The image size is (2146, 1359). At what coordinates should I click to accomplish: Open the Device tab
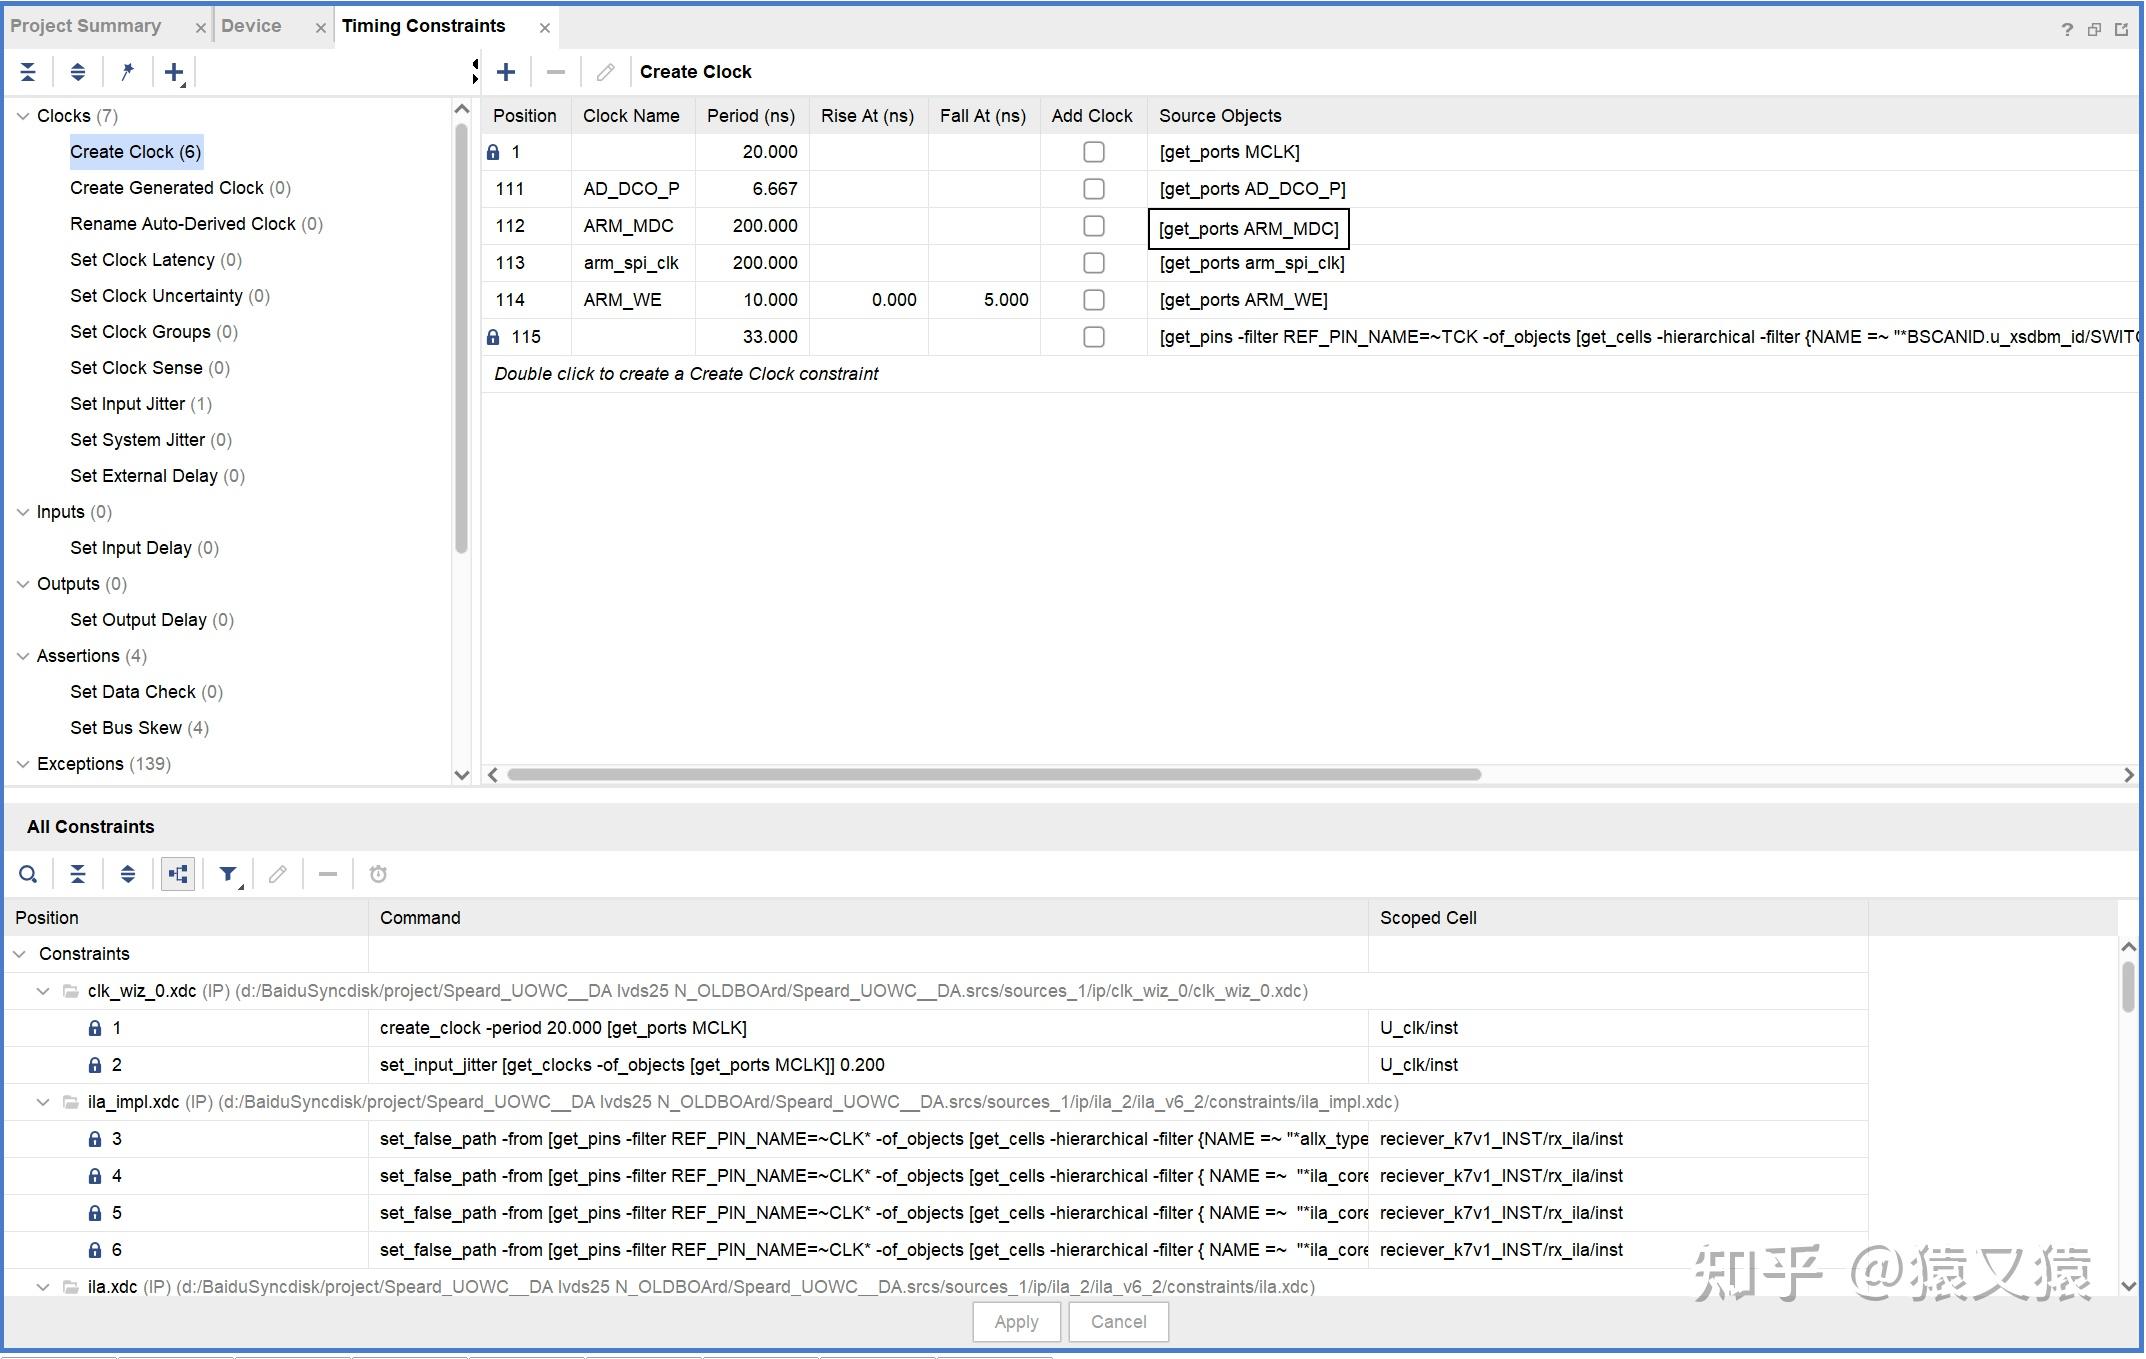[x=251, y=26]
